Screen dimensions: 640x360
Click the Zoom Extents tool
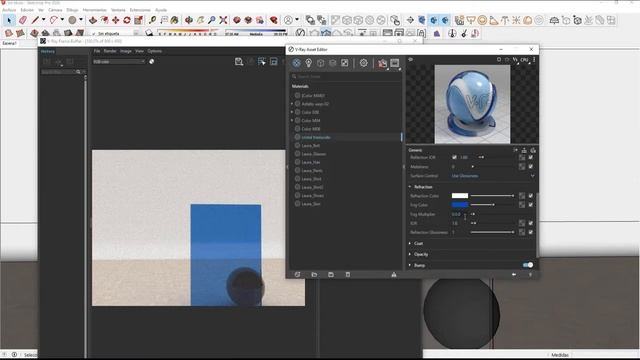tap(223, 20)
